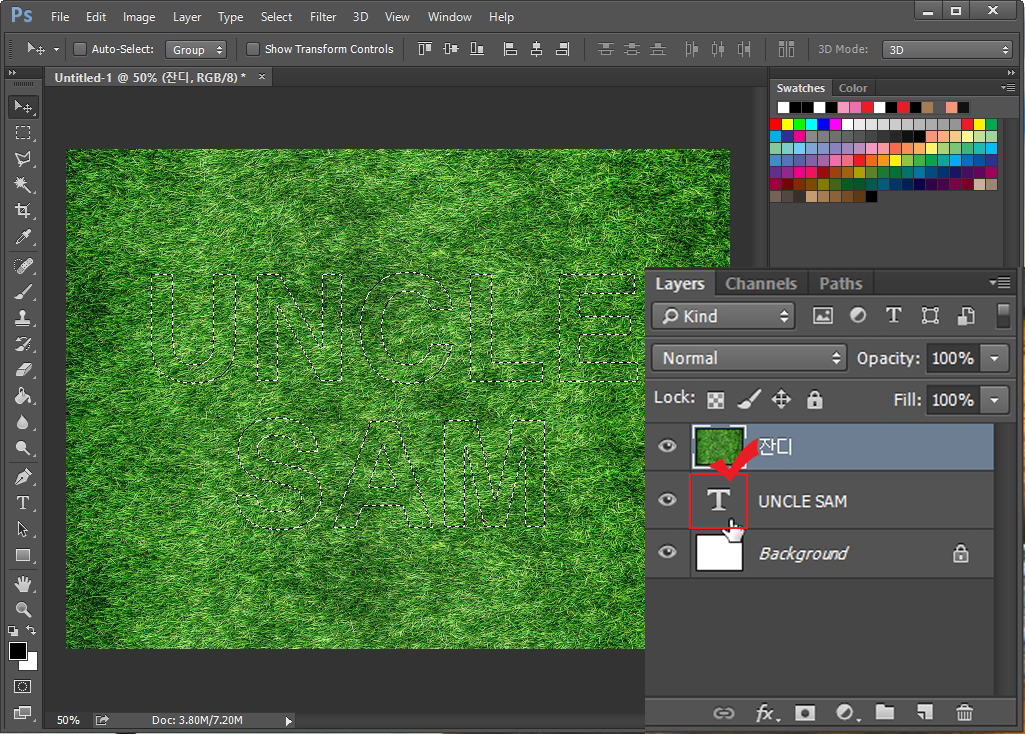Select the Horizontal Type tool
Screen dimensions: 1025x734
click(x=23, y=503)
